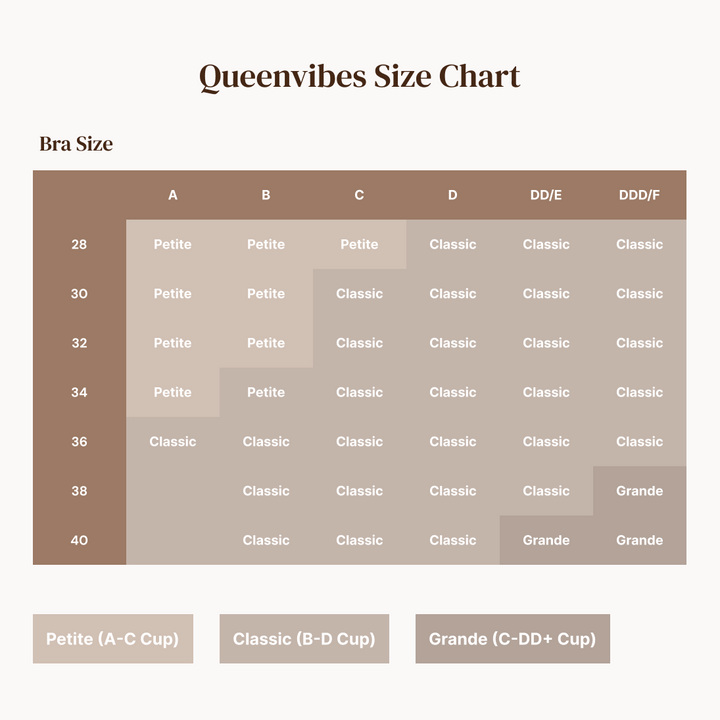
Task: Select the Grande (C-DD+ Cup) legend swatch
Action: [x=512, y=639]
